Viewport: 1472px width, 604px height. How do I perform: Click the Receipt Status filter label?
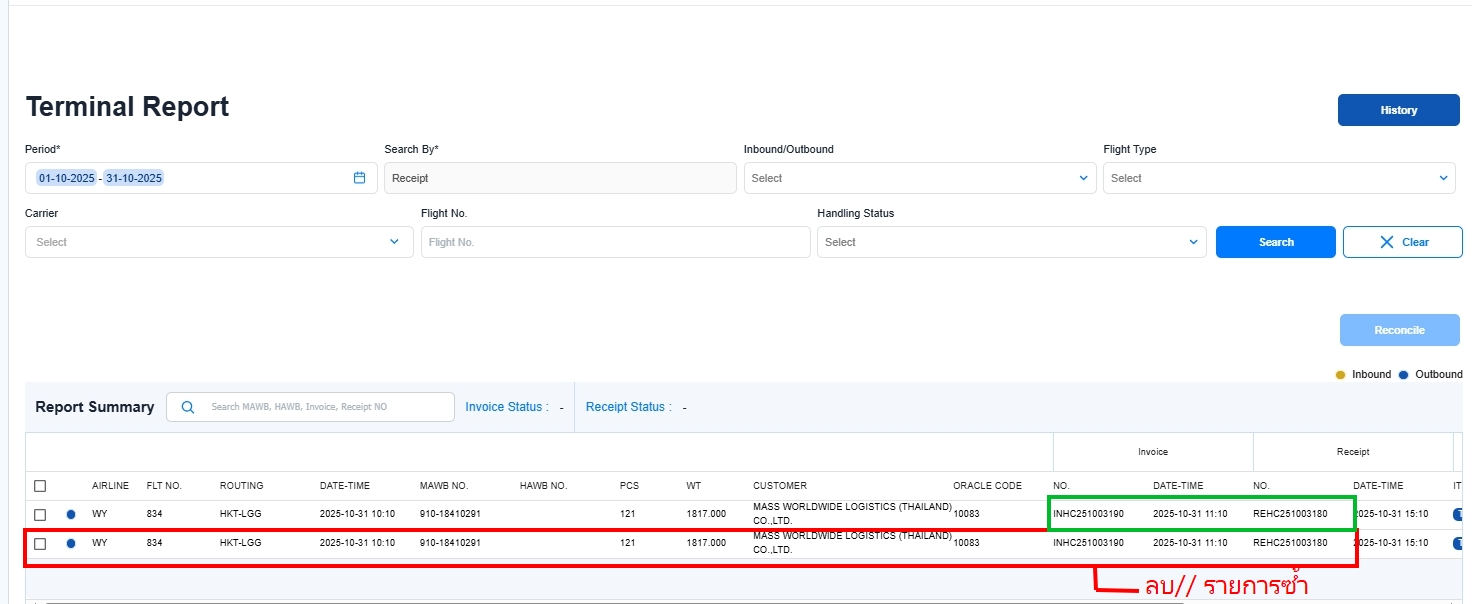[628, 407]
